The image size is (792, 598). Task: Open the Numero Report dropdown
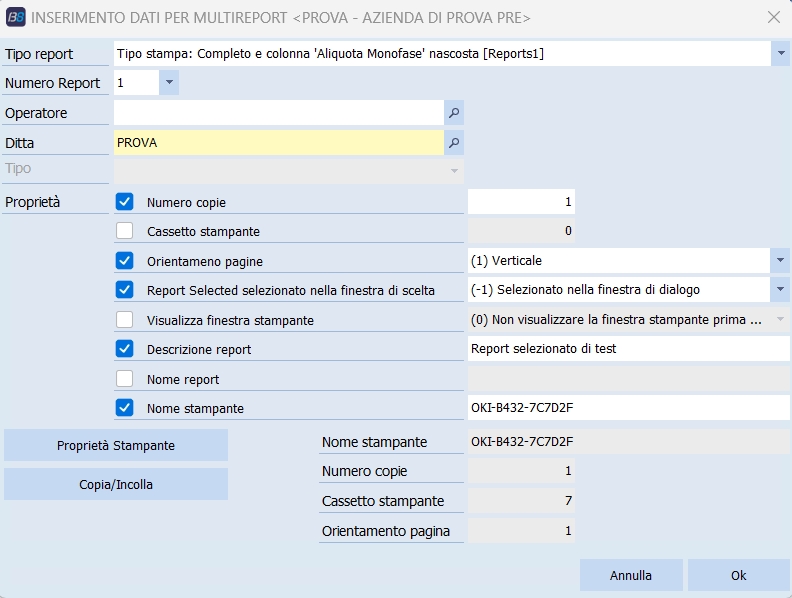tap(169, 82)
